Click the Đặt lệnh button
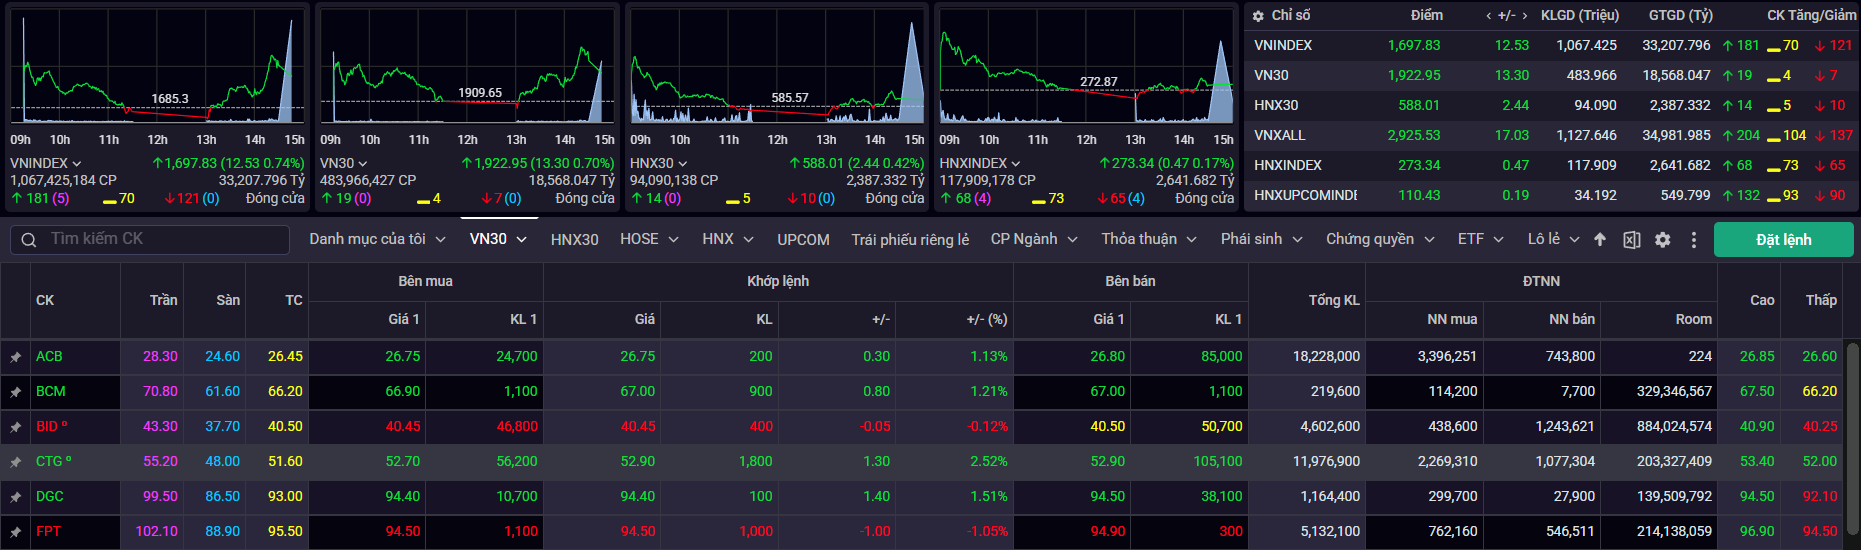This screenshot has width=1861, height=550. click(1783, 240)
